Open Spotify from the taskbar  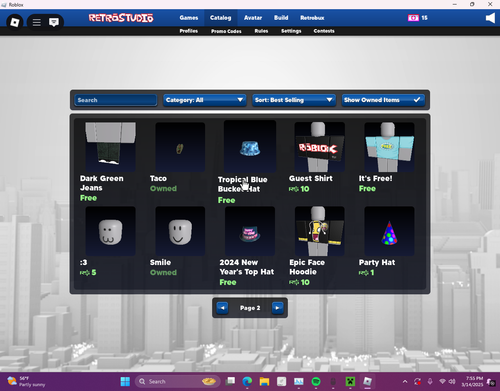316,381
